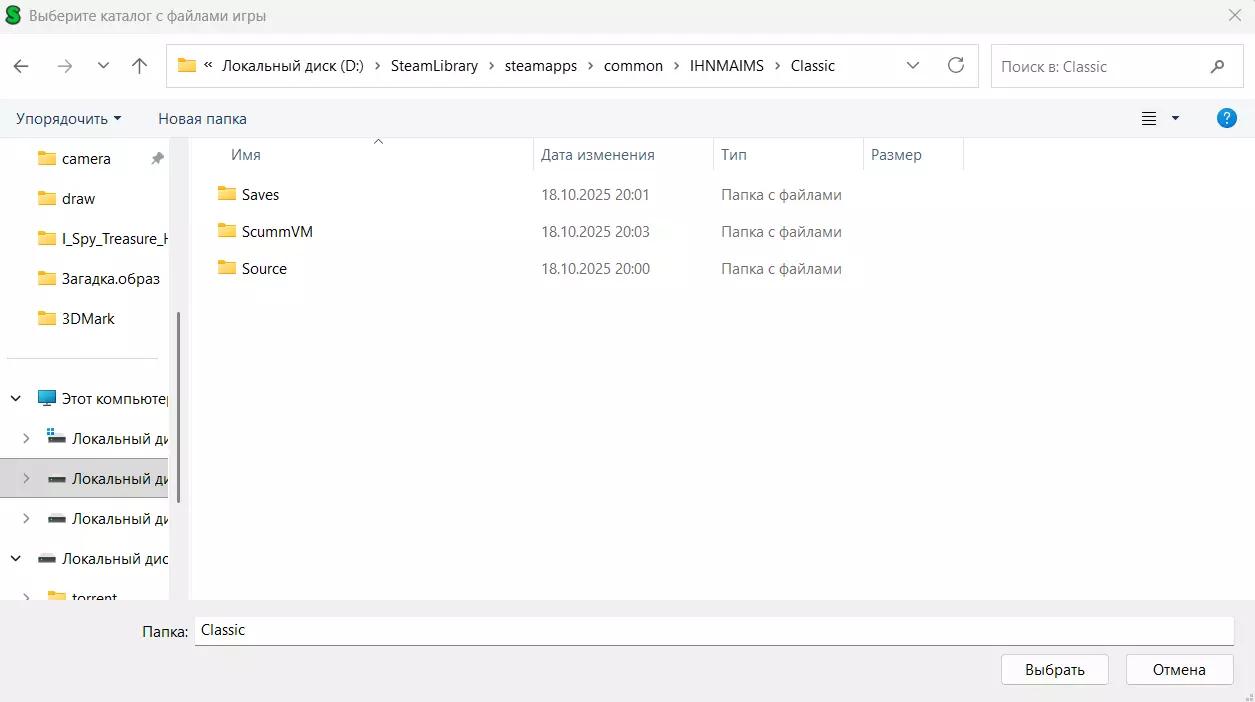Click the date 18.10.2025 20:00

(595, 269)
